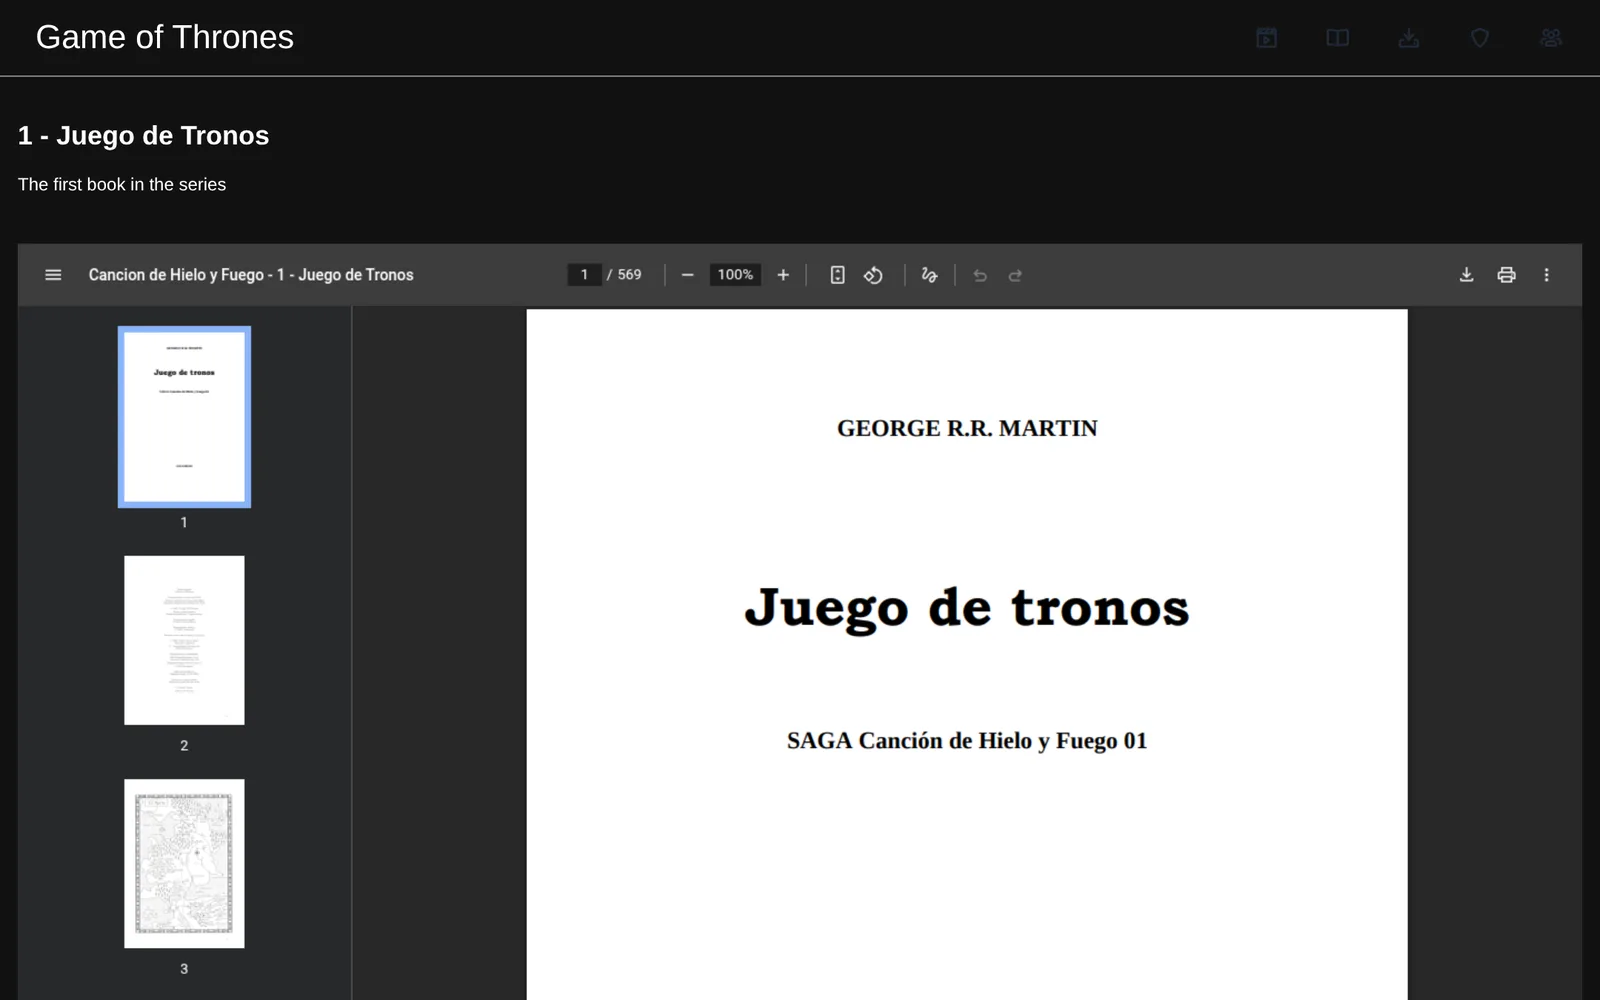Click the shield icon in the header
1600x1000 pixels.
click(1479, 38)
